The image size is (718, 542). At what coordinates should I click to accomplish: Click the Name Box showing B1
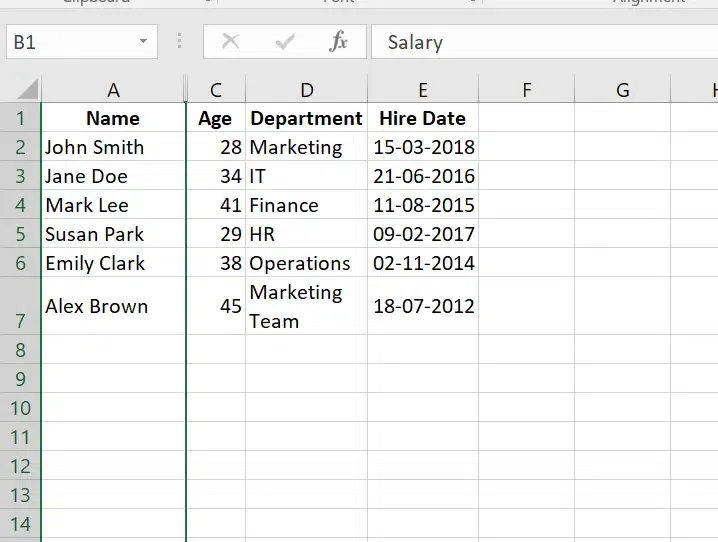coord(82,42)
